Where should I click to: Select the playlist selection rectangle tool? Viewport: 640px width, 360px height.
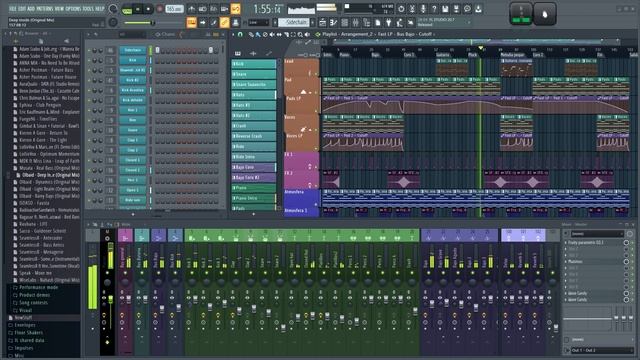click(x=293, y=35)
